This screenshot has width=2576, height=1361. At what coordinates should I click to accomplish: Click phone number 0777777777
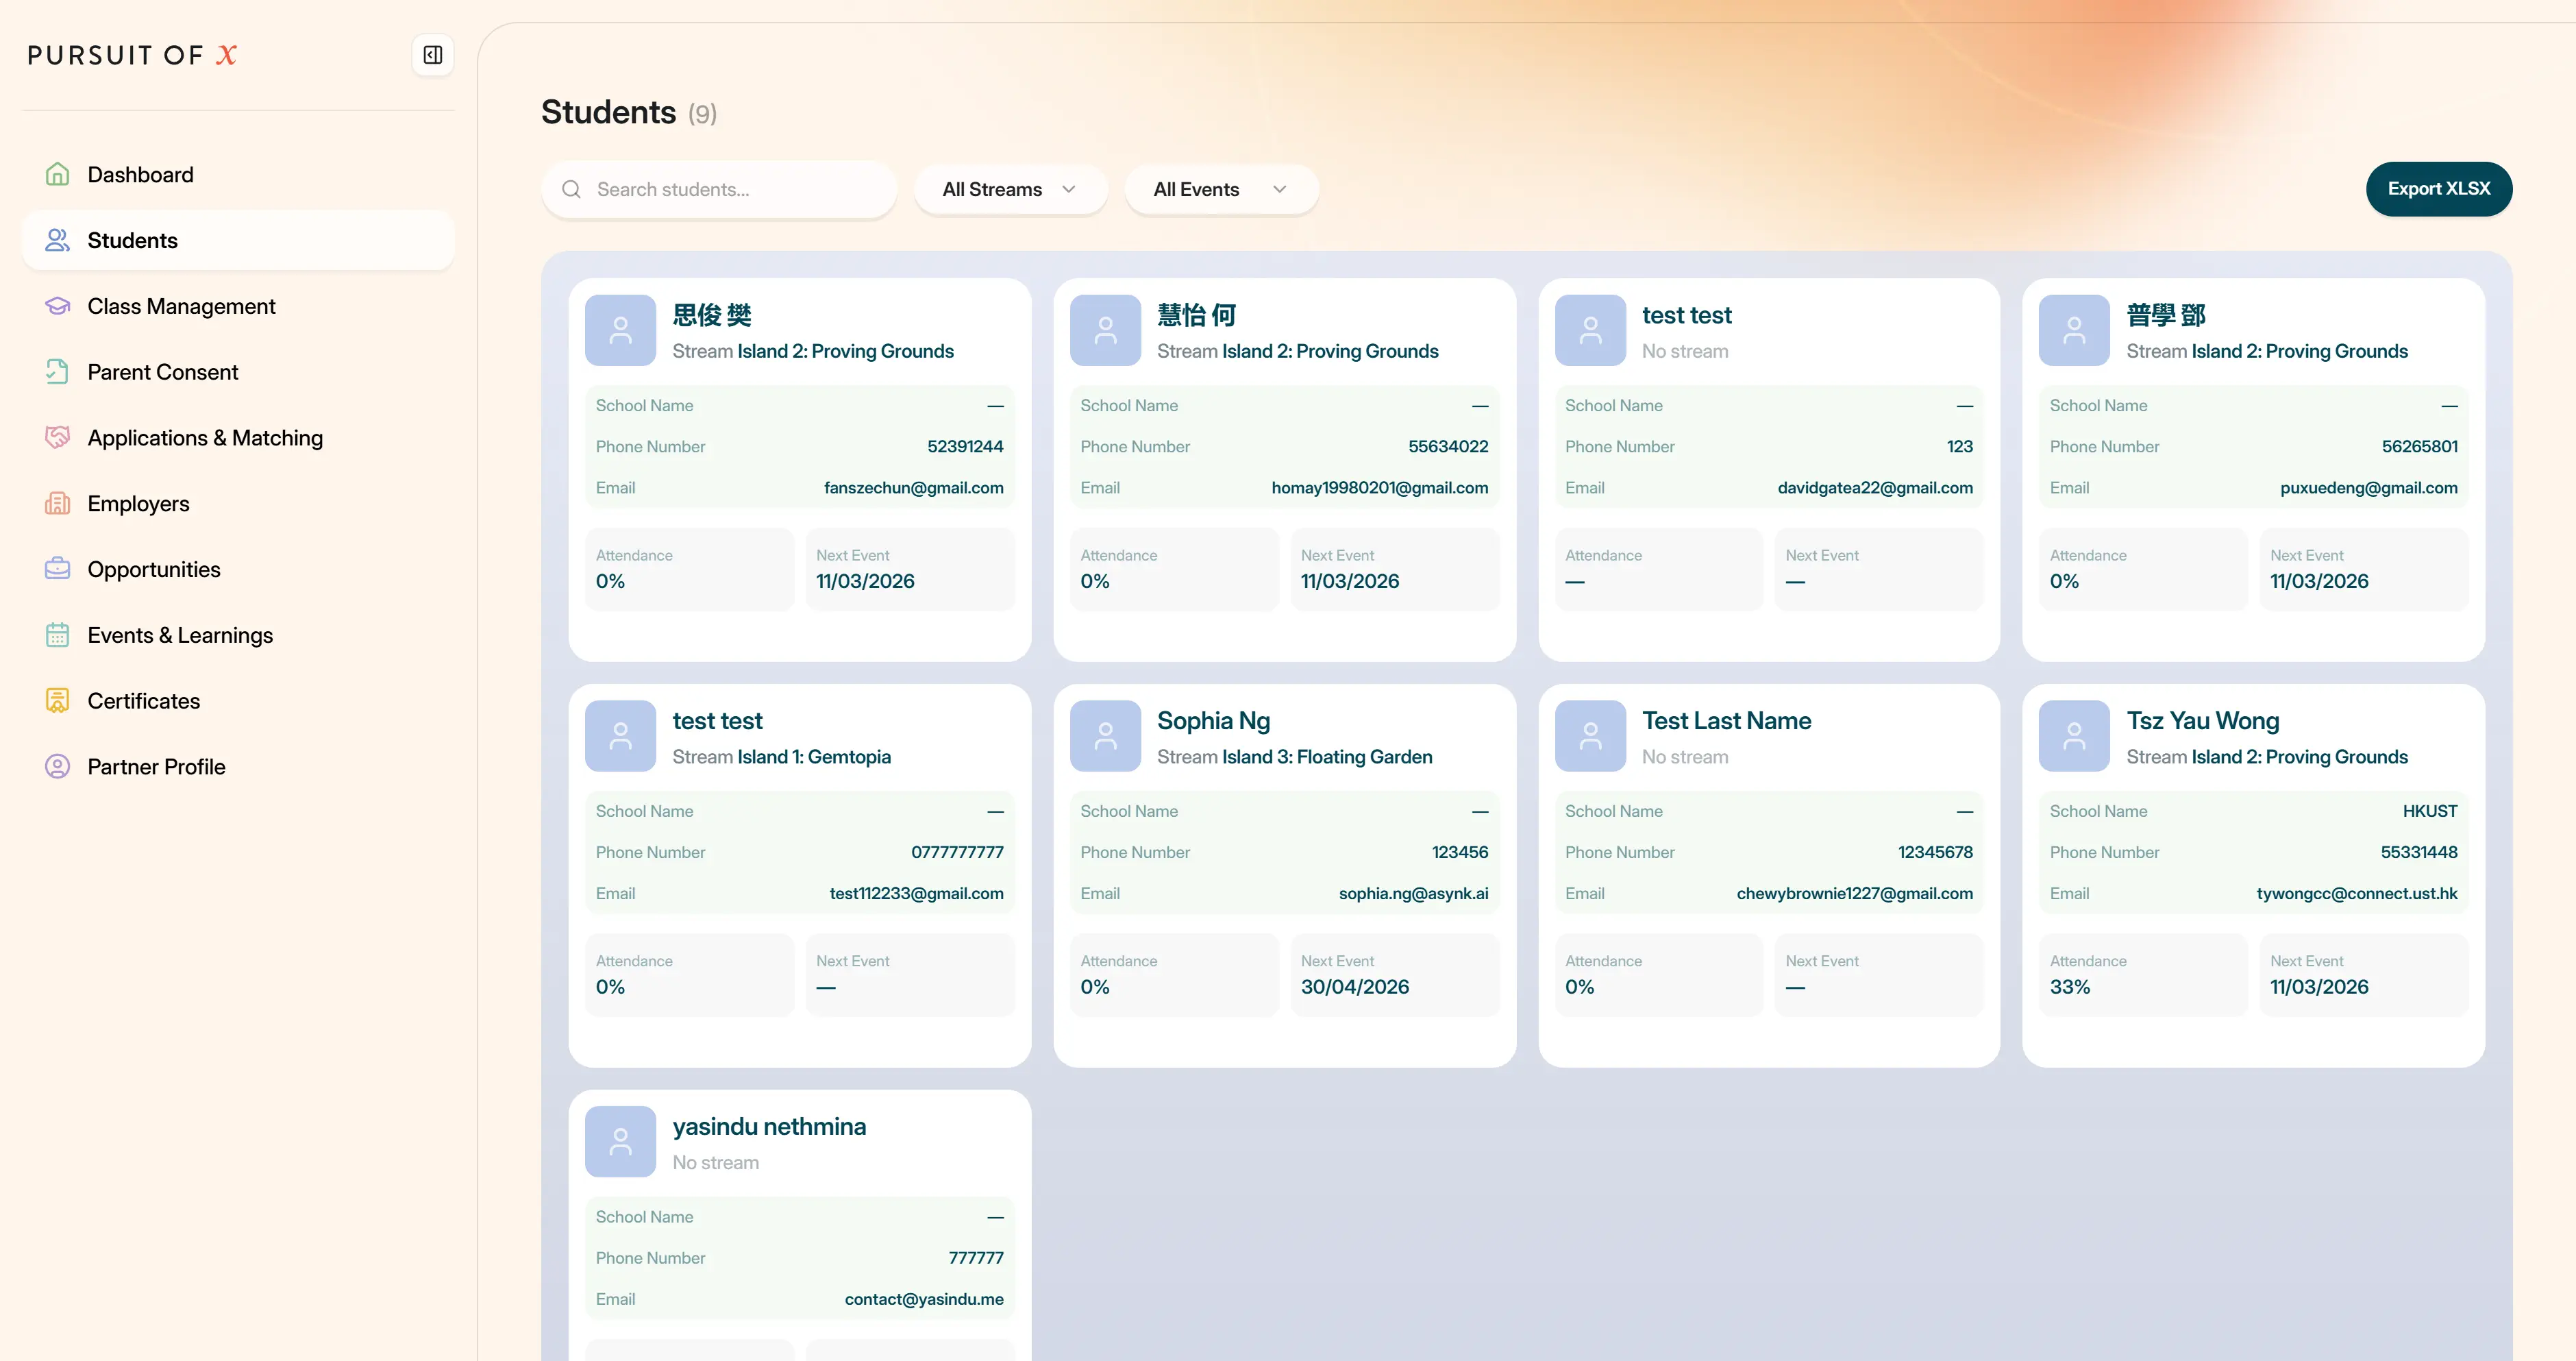957,853
